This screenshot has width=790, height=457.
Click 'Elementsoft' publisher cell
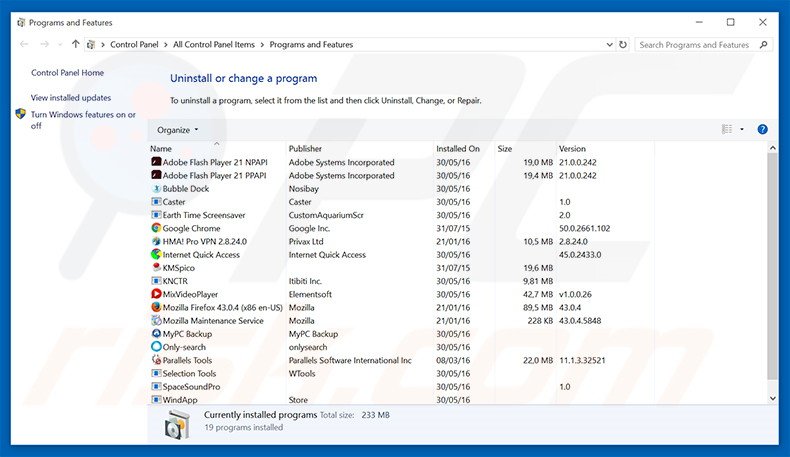coord(310,294)
